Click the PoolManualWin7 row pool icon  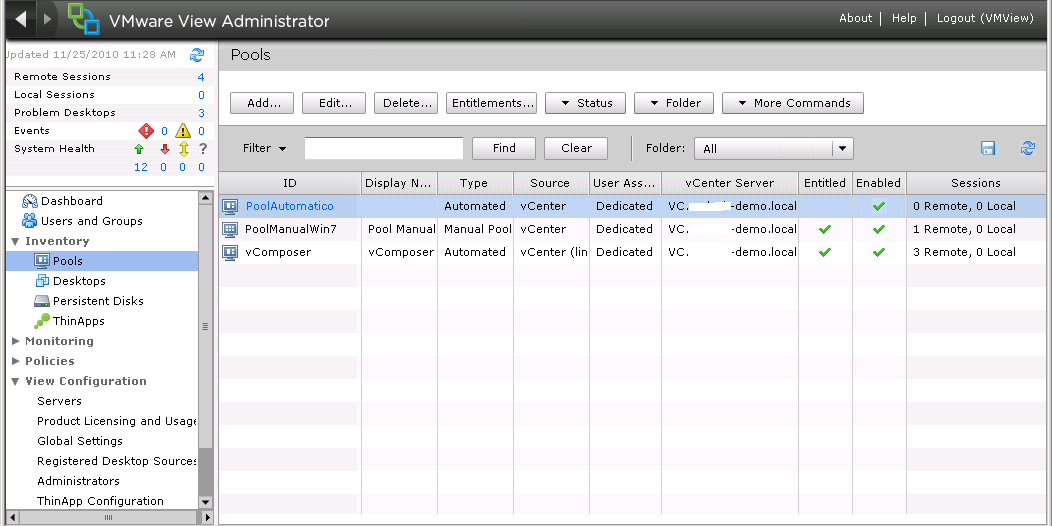(x=230, y=229)
